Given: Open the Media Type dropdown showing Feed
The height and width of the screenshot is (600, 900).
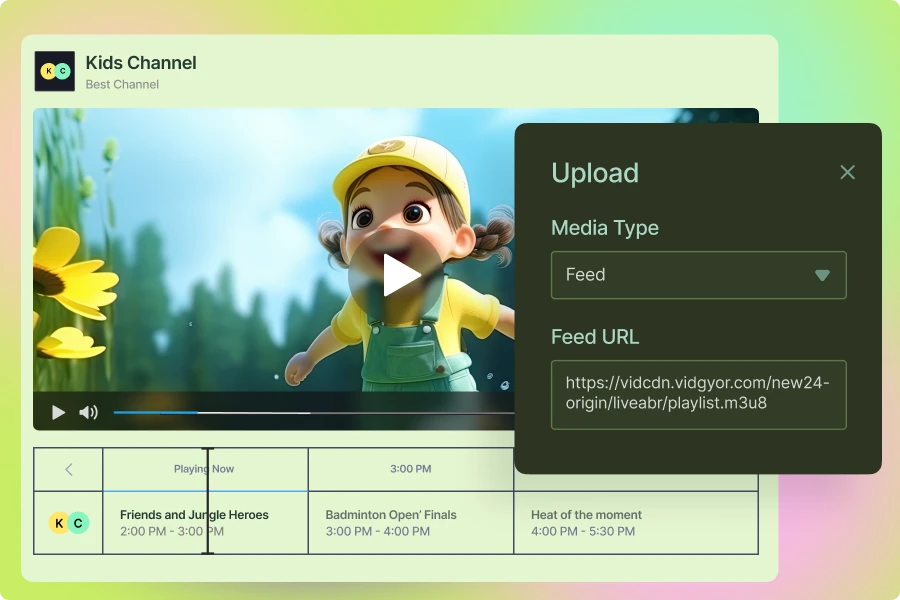Looking at the screenshot, I should [698, 275].
